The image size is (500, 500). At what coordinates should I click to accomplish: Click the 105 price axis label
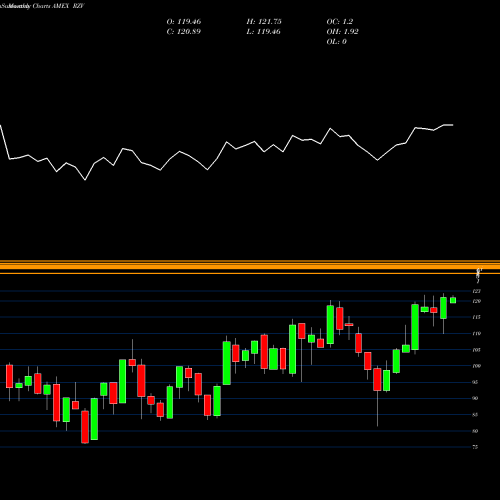pyautogui.click(x=477, y=350)
